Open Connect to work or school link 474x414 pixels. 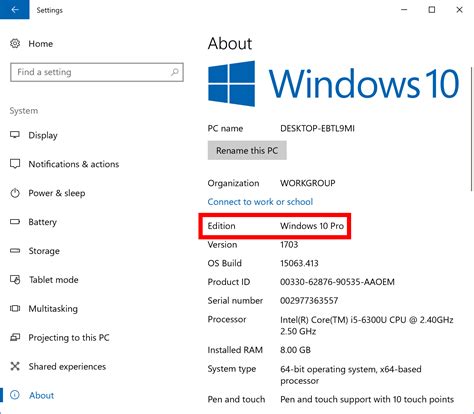click(260, 202)
